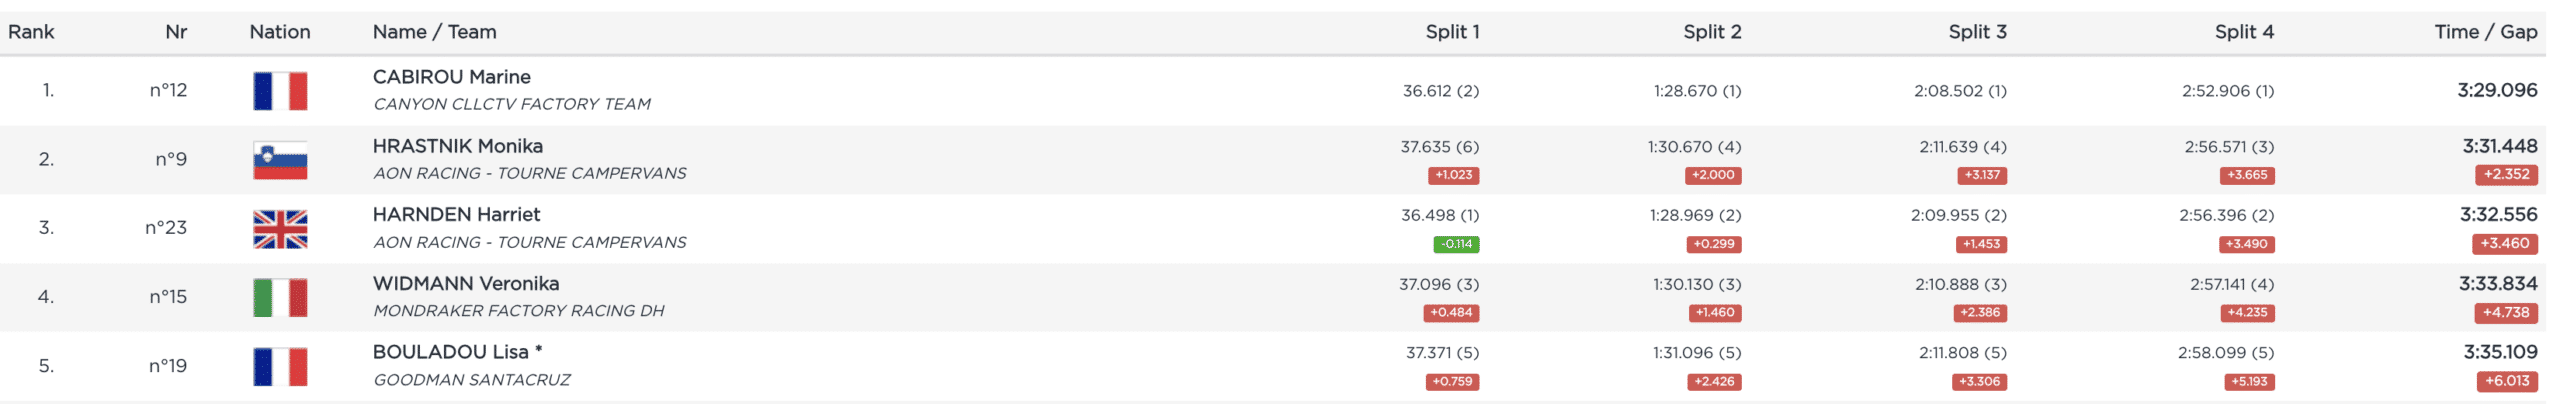Click the French flag beside BOULADOU Lisa
The height and width of the screenshot is (404, 2560).
(x=280, y=367)
